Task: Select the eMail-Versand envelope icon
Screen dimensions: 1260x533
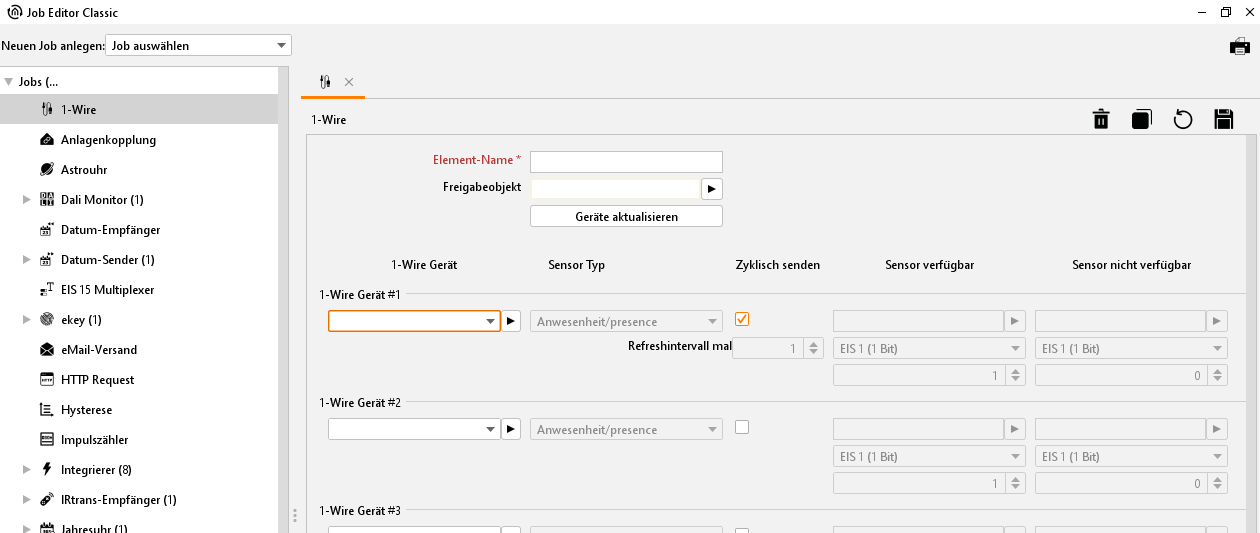Action: (x=46, y=350)
